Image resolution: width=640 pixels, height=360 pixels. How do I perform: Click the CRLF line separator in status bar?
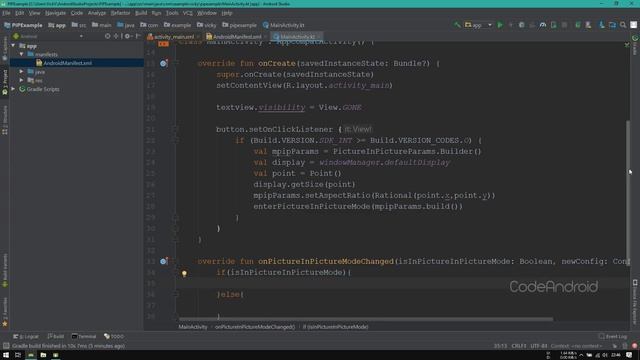(x=519, y=346)
